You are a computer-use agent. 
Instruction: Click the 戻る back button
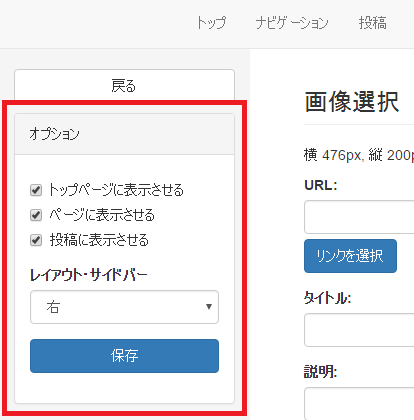[x=124, y=85]
